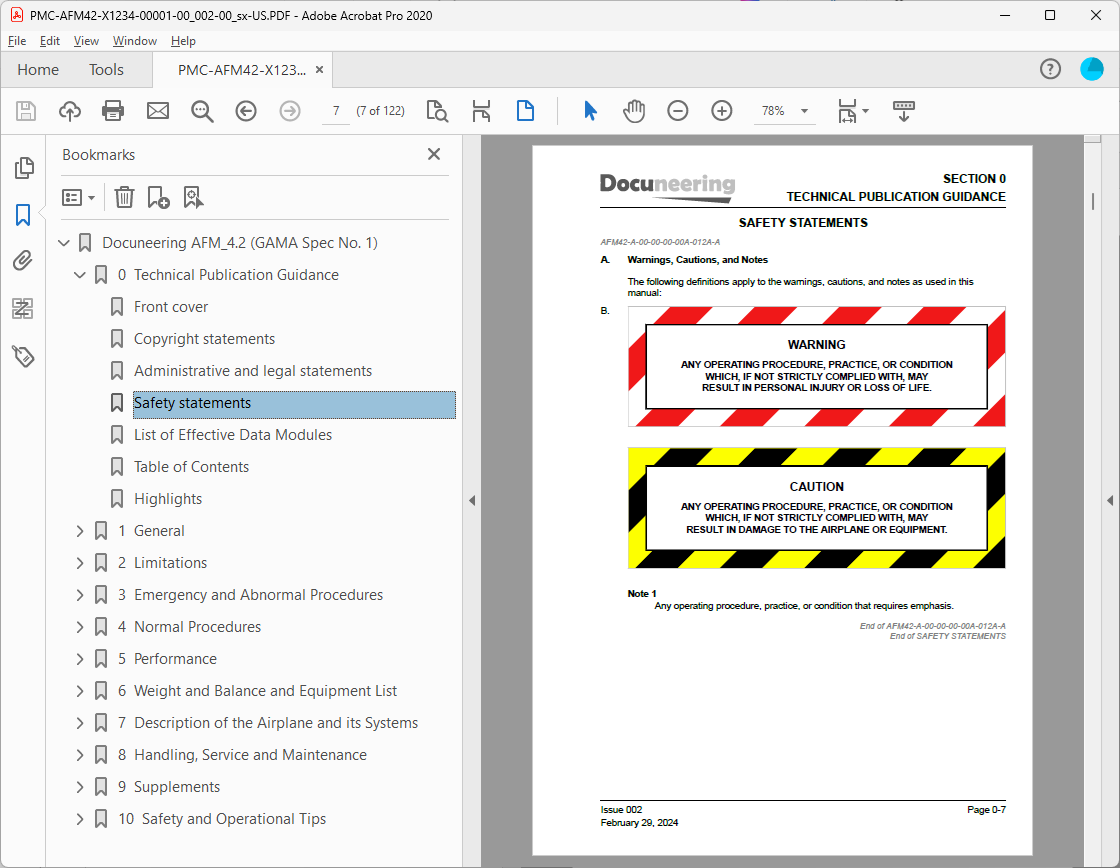Expand the 4 Normal Procedures bookmark

point(80,627)
